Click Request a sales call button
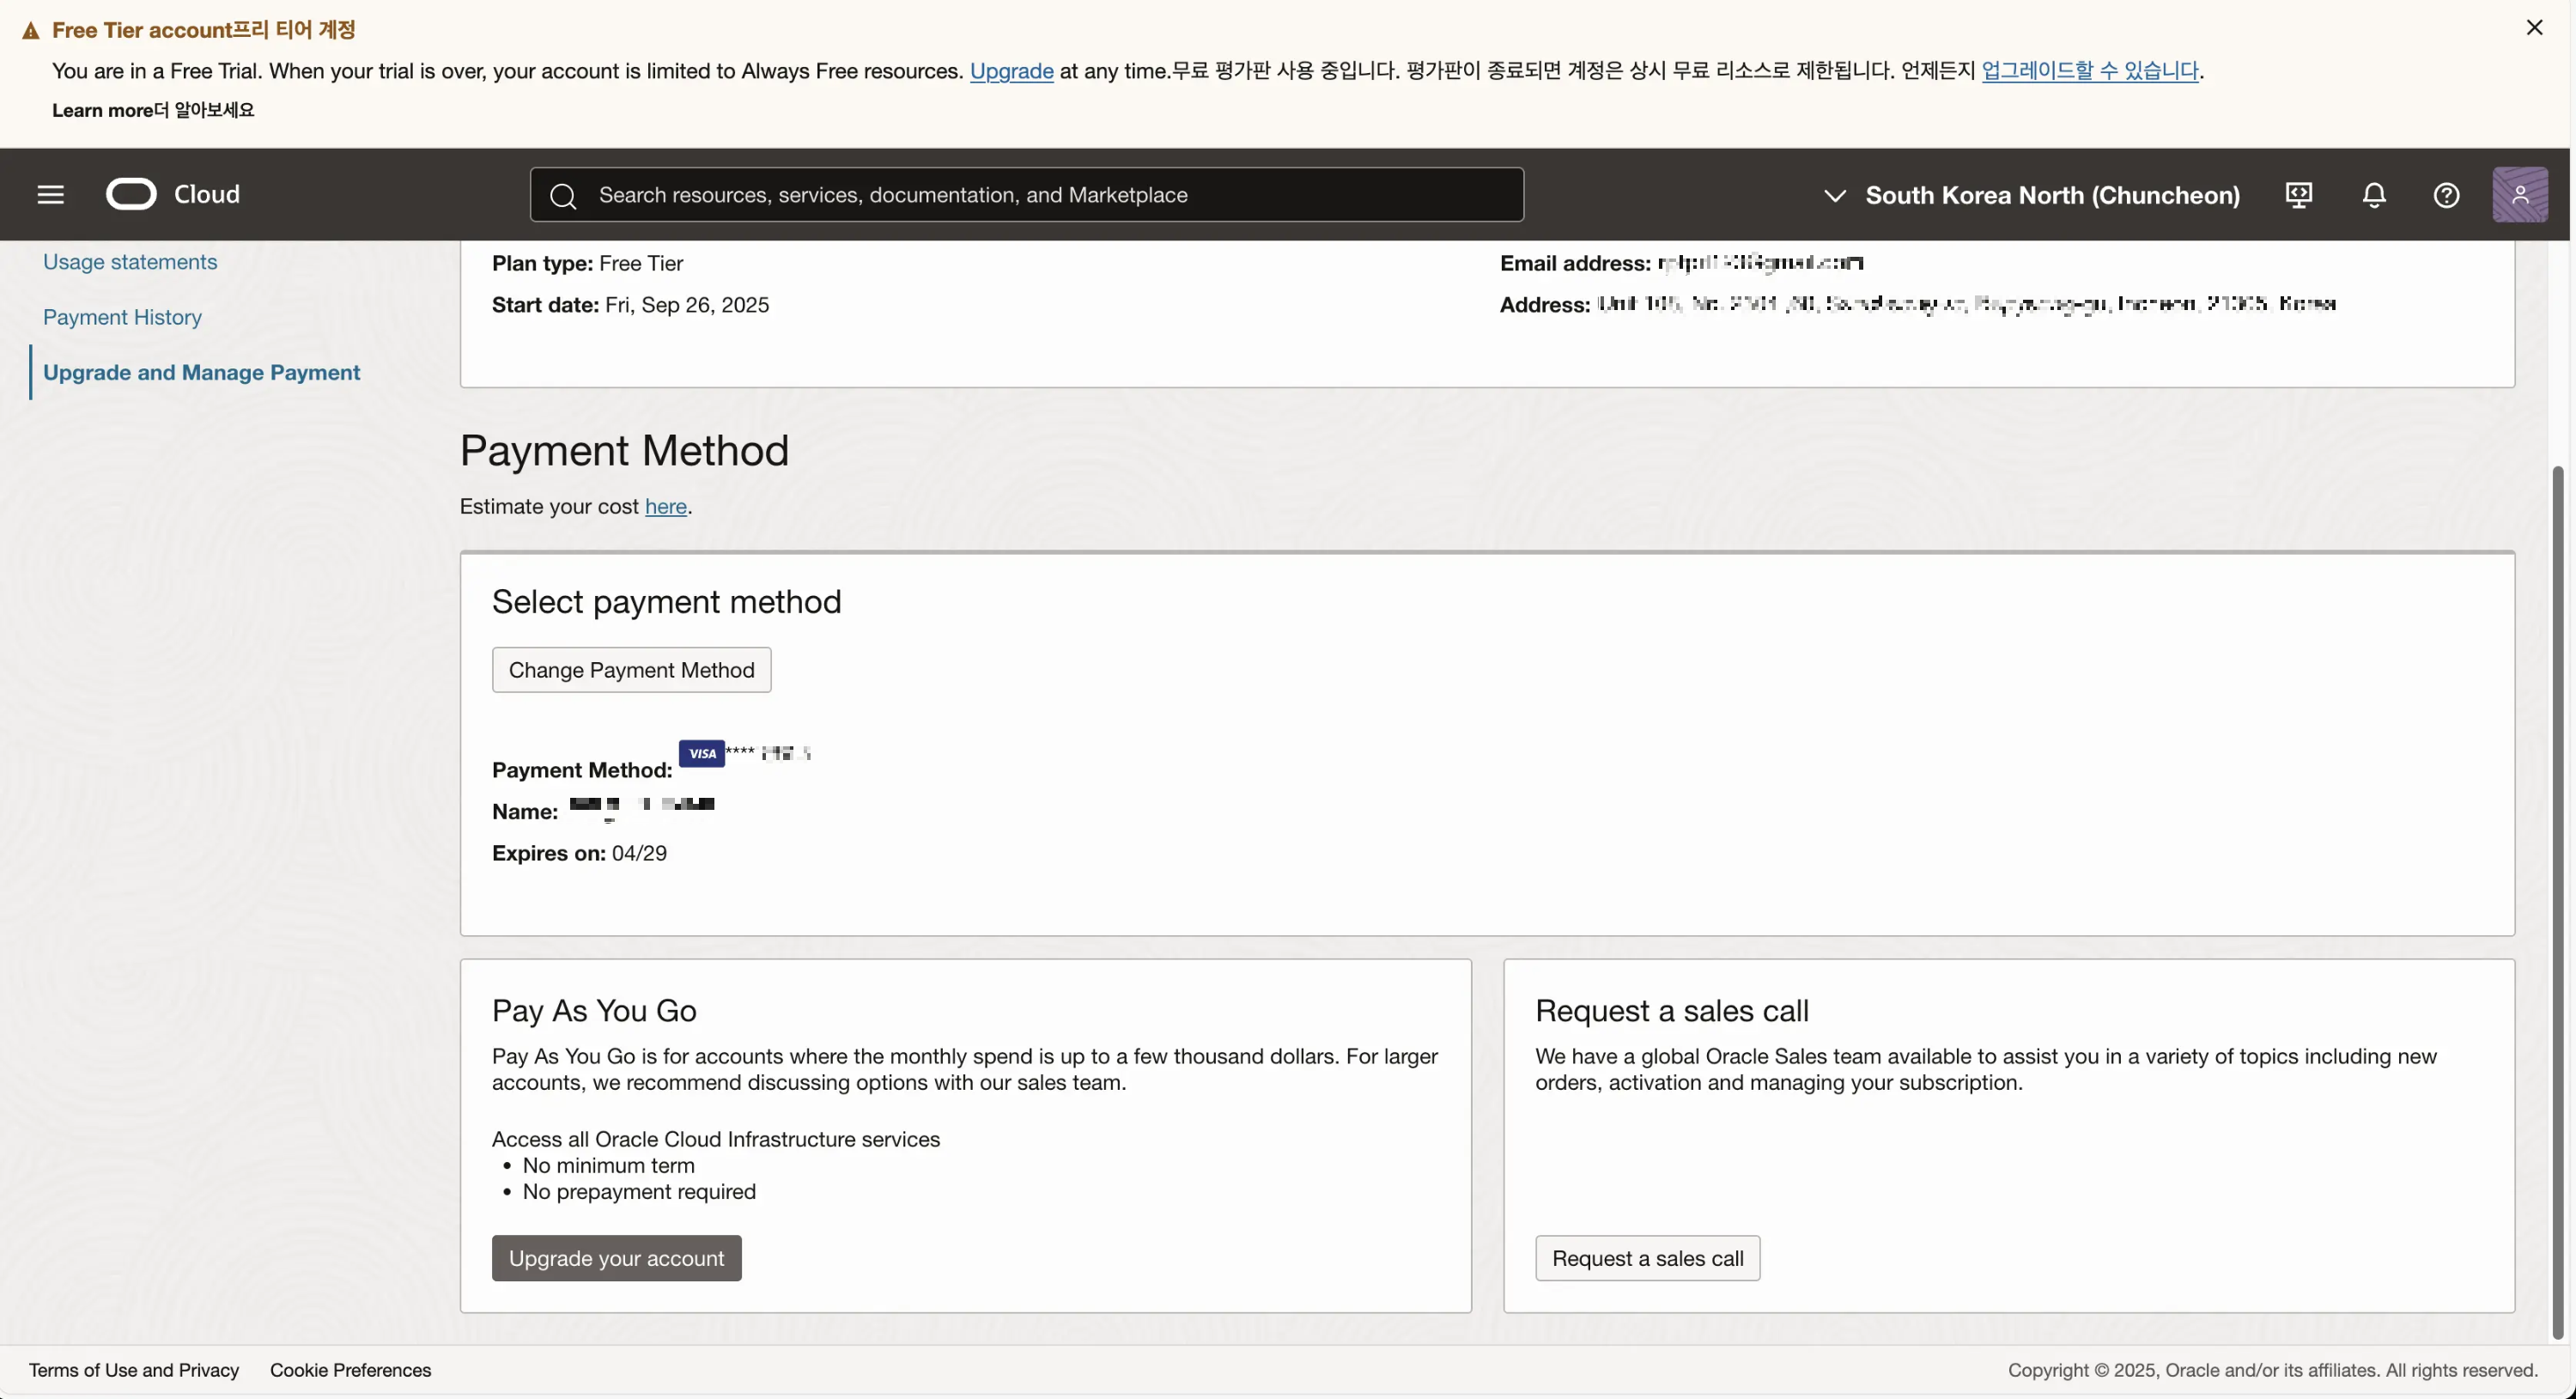 tap(1647, 1258)
